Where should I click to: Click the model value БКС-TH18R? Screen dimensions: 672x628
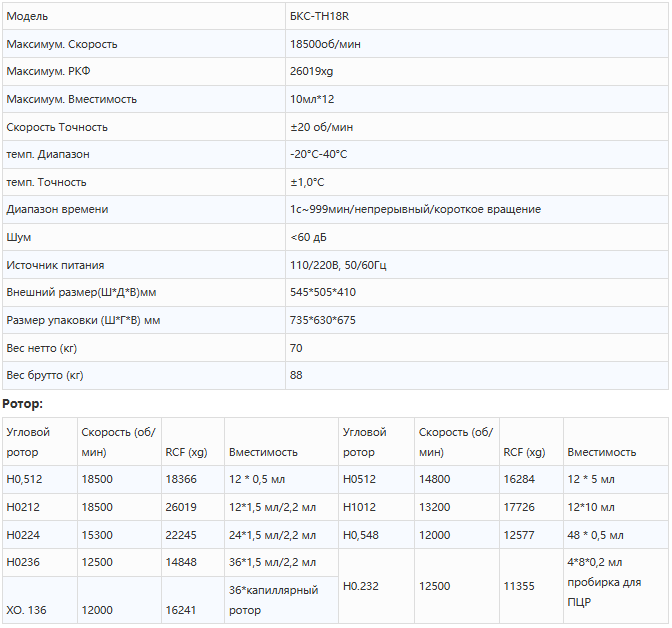tap(319, 16)
